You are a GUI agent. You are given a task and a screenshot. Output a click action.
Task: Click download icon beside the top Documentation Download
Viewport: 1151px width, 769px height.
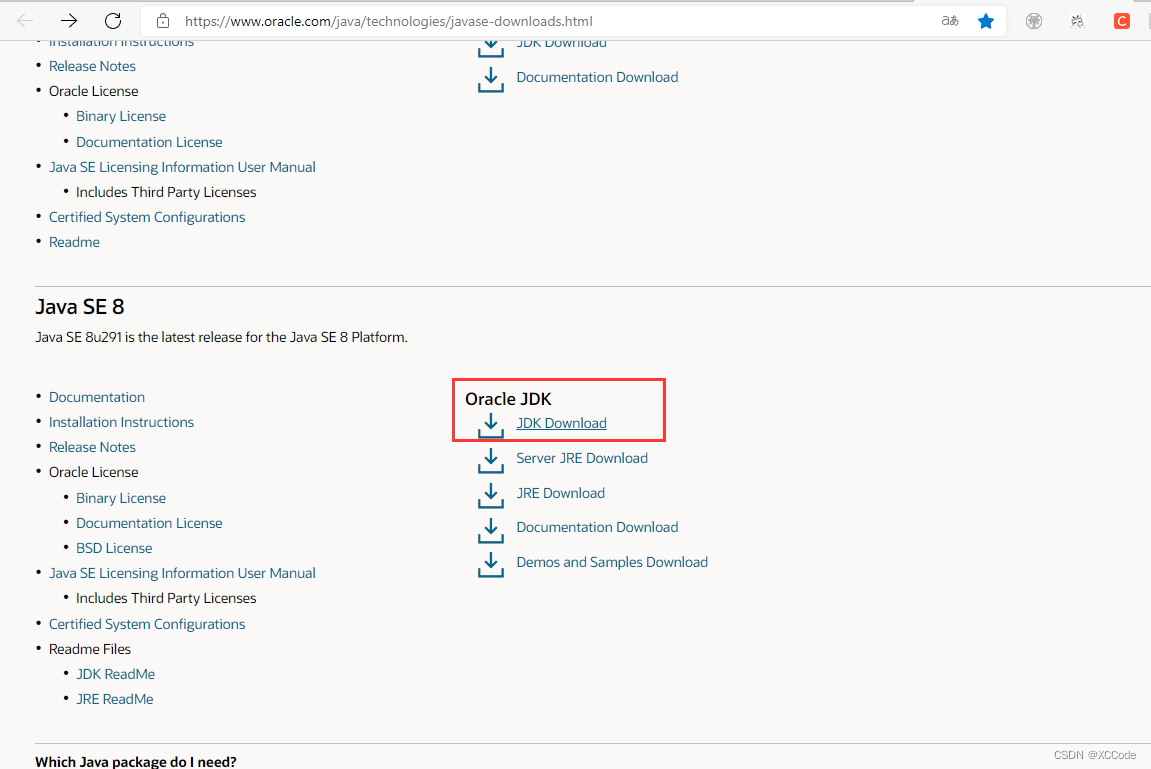[x=490, y=79]
